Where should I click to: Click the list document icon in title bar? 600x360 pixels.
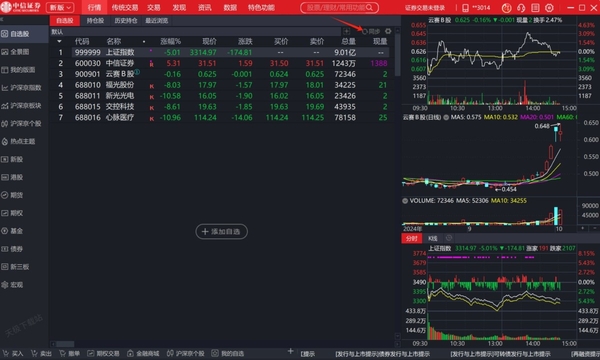[535, 8]
